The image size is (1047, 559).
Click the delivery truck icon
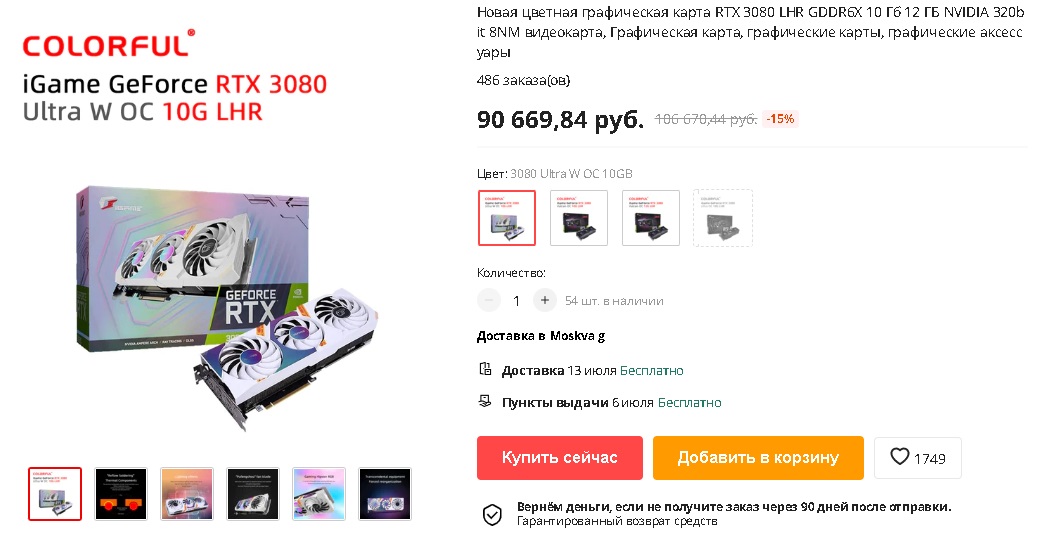point(485,369)
